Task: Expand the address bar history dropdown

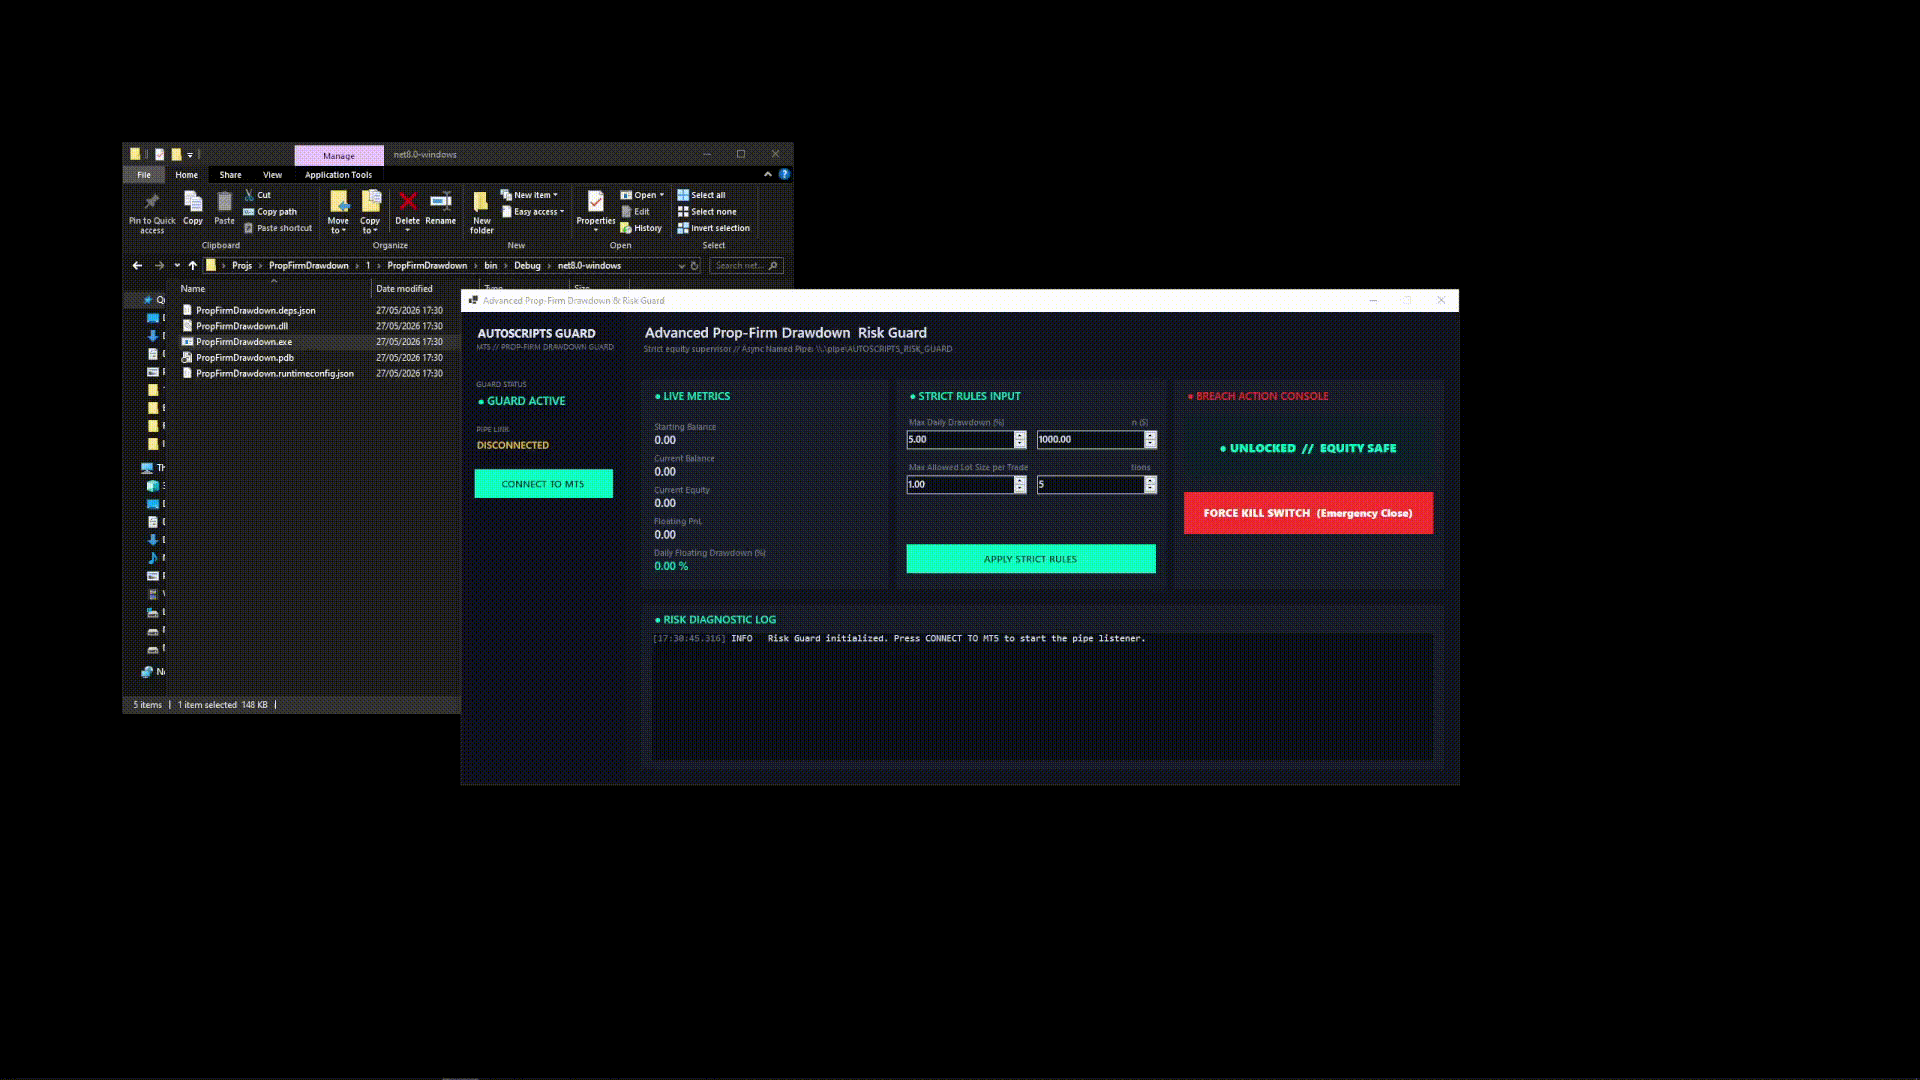Action: click(x=682, y=266)
